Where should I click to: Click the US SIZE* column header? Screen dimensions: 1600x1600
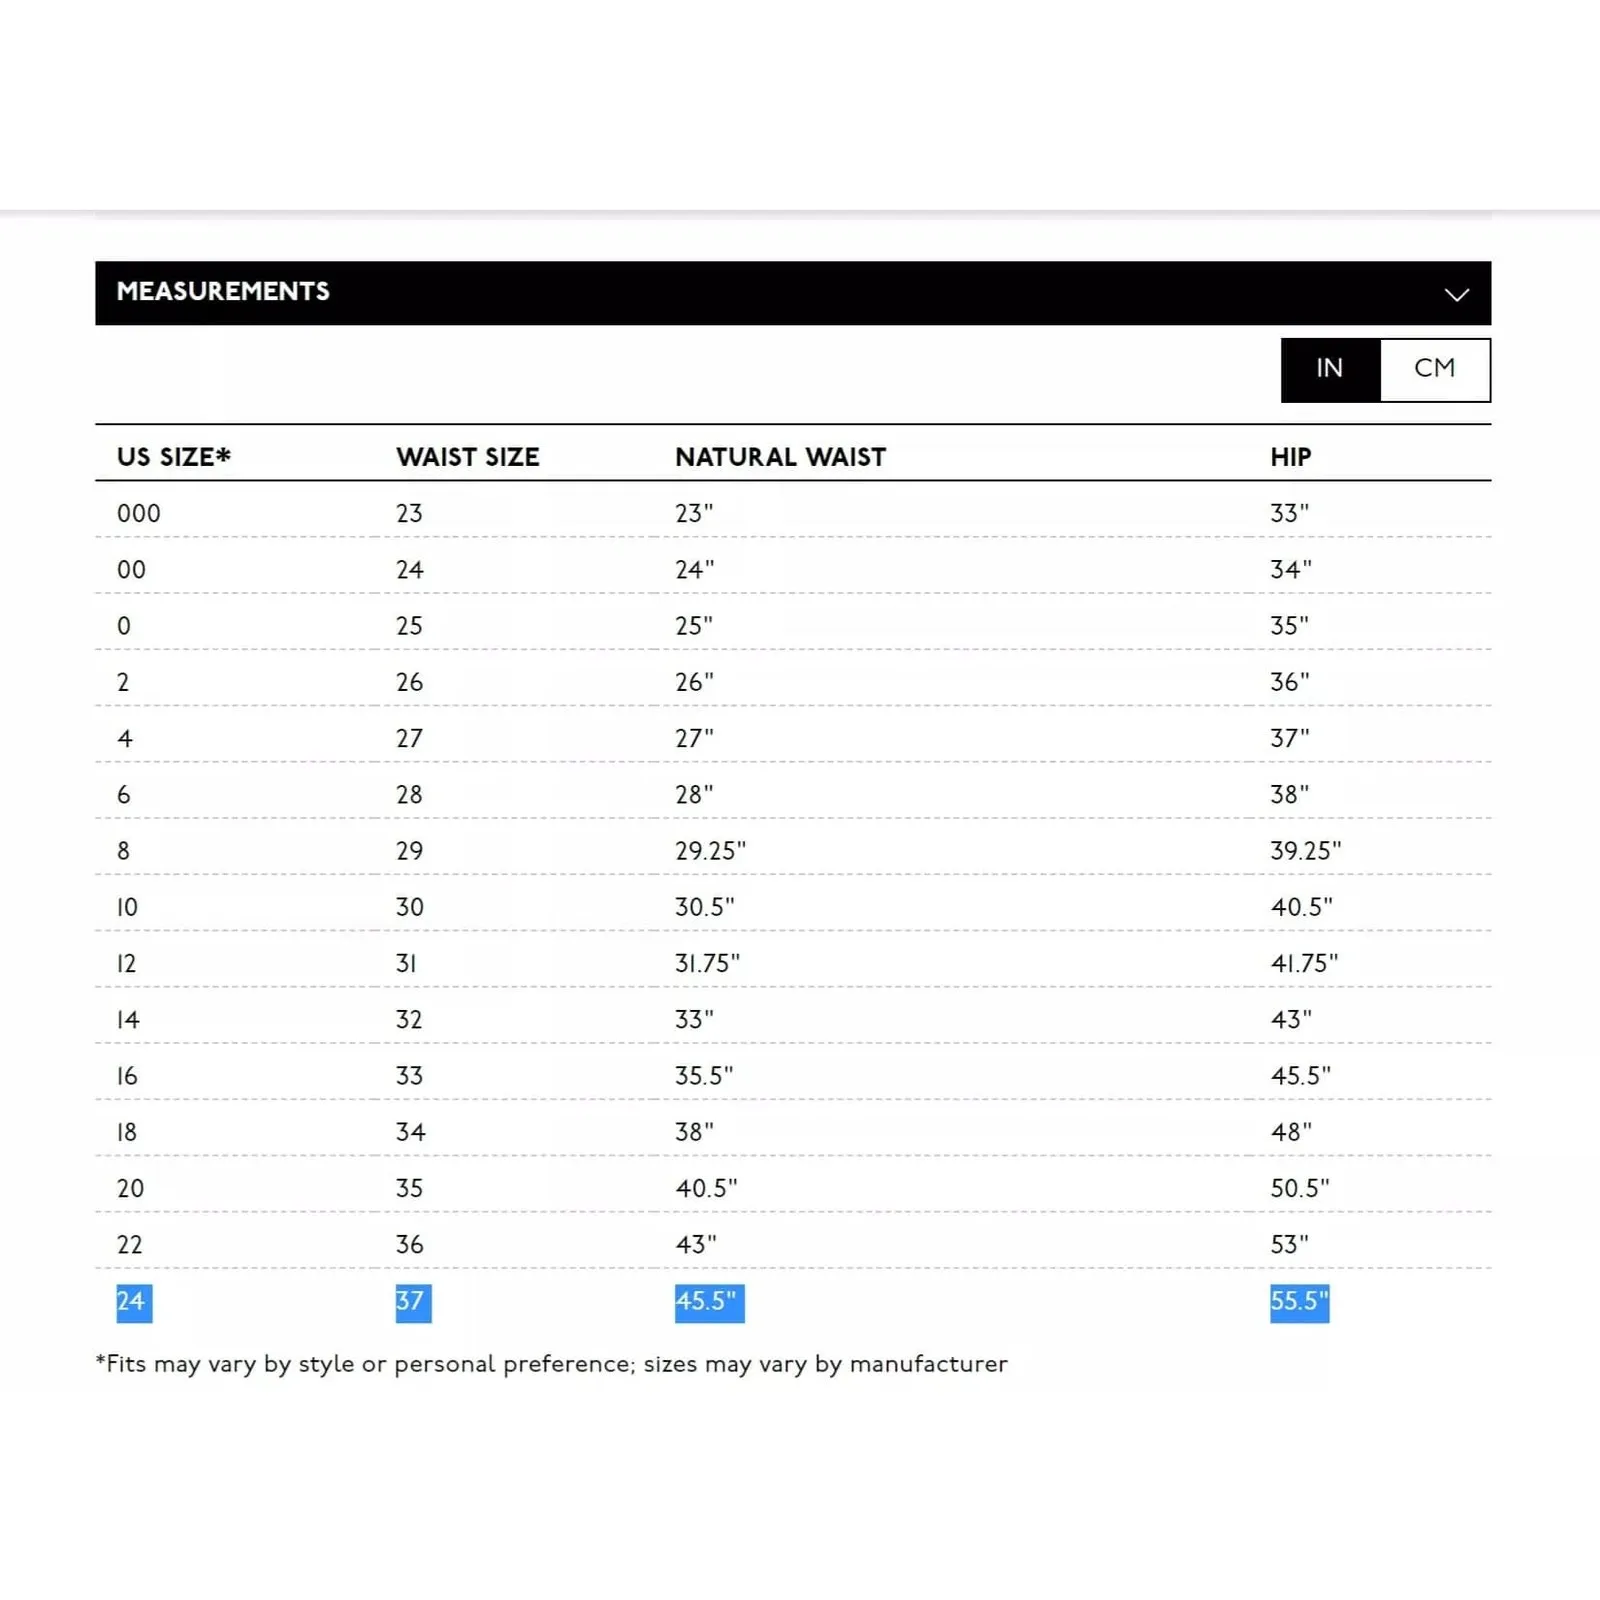click(x=174, y=457)
